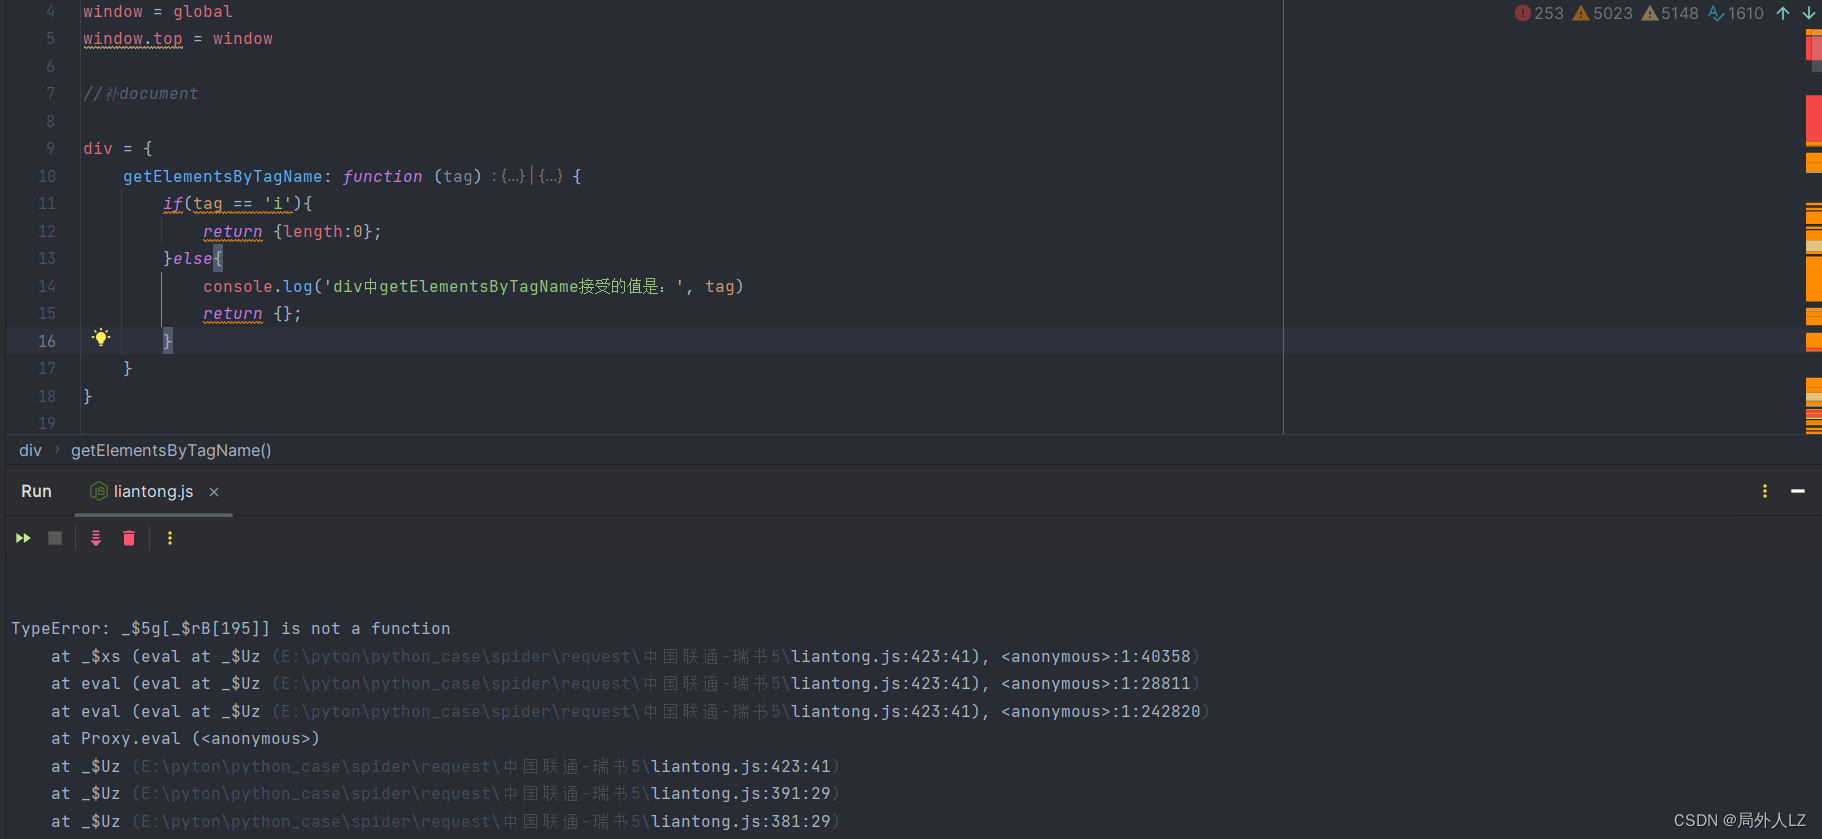Image resolution: width=1822 pixels, height=839 pixels.
Task: Expand second folded {...} region on line 10
Action: 551,176
